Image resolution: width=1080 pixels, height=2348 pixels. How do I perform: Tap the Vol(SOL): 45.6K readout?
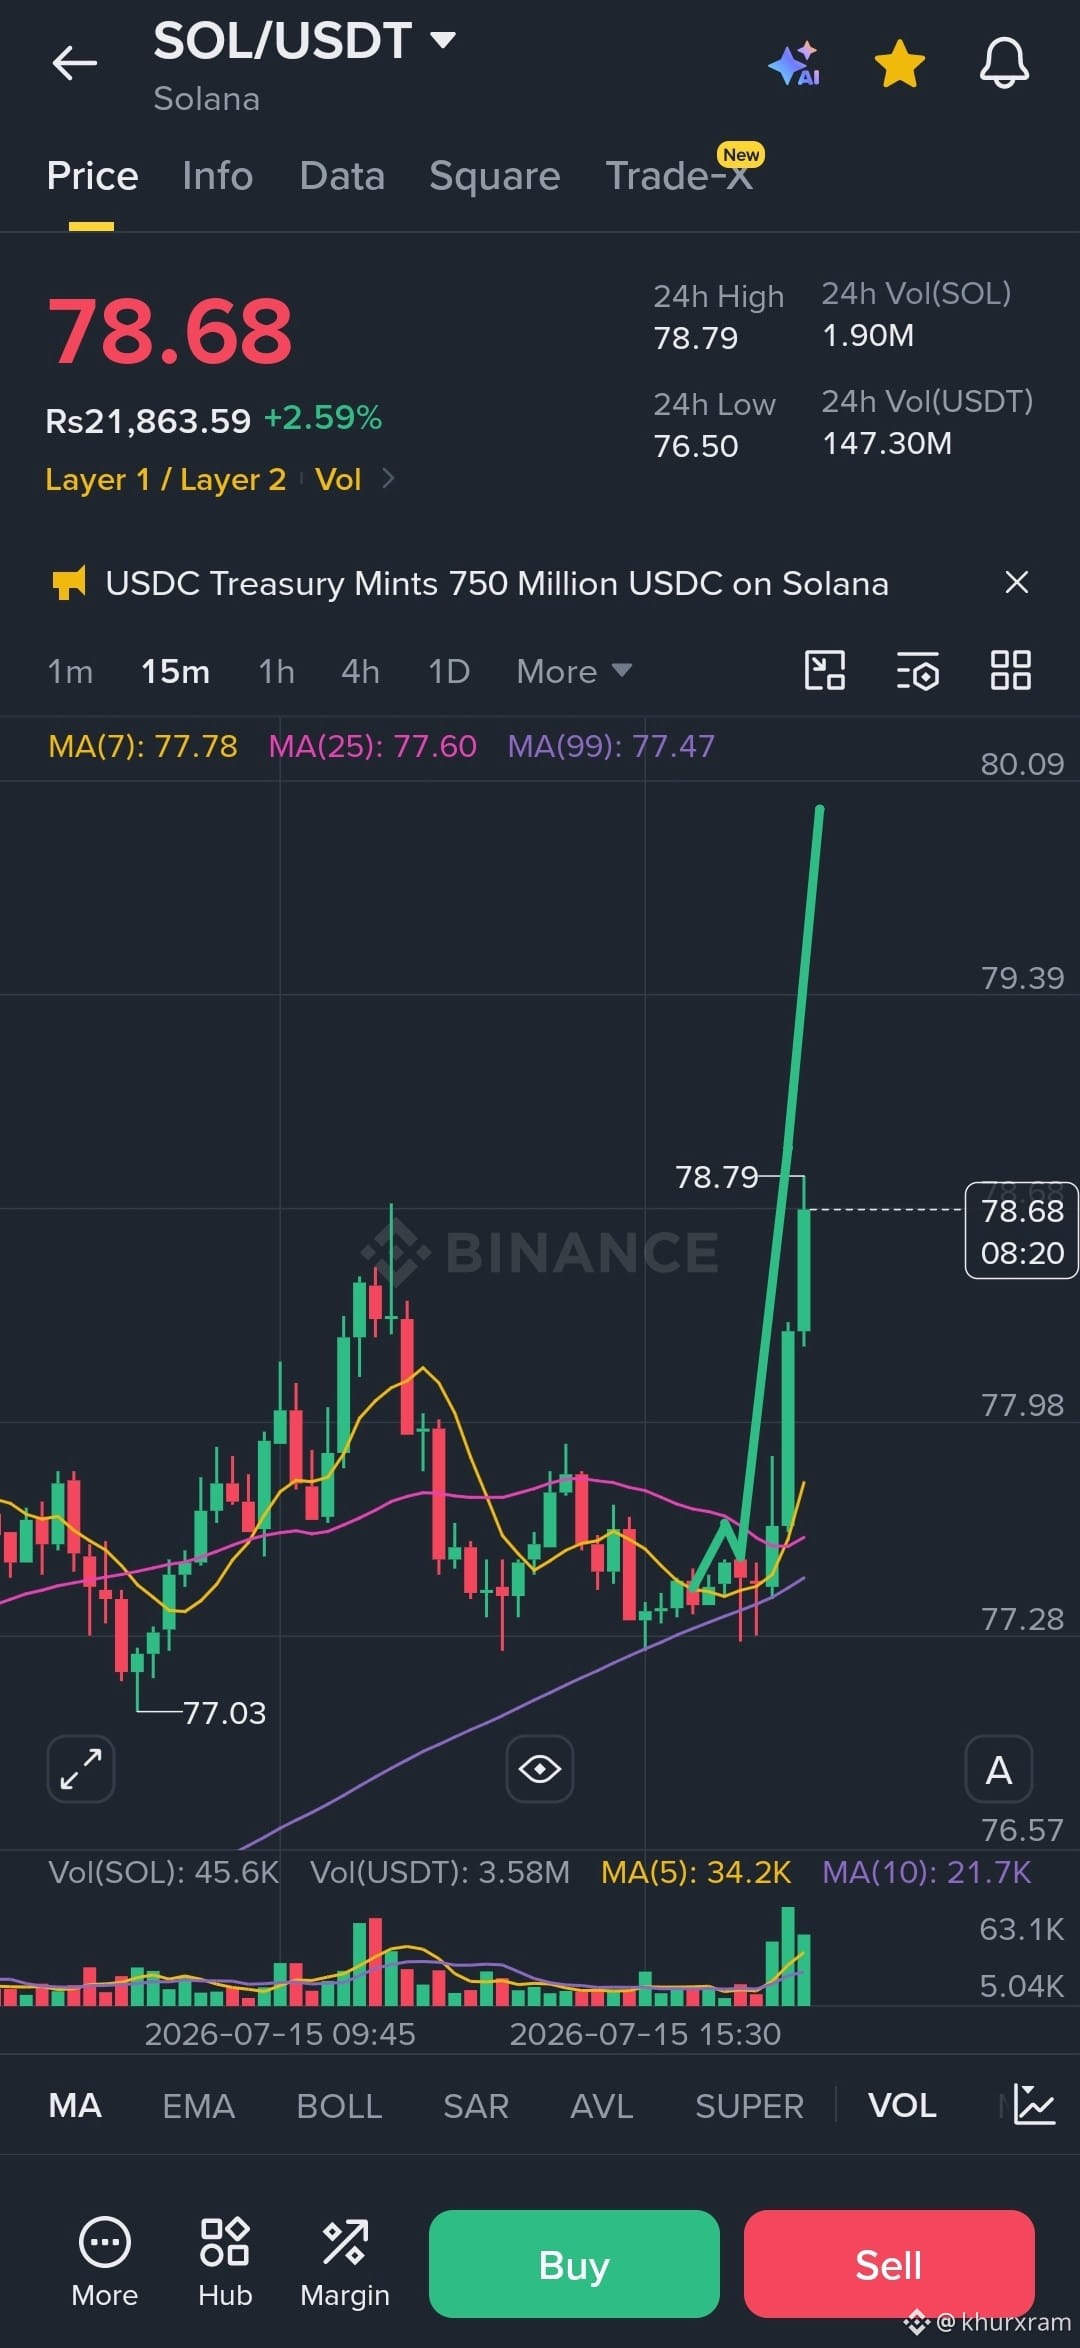coord(163,1872)
